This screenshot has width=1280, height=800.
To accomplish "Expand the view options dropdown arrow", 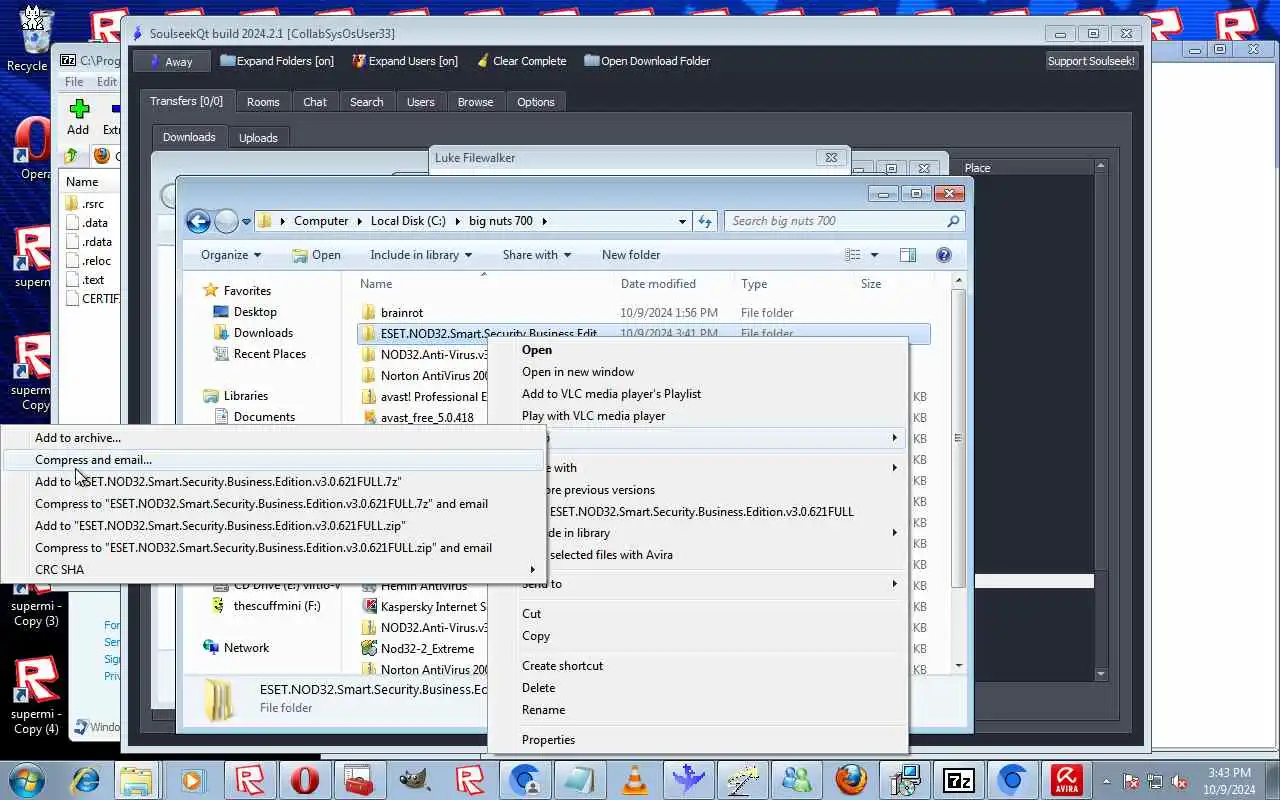I will pos(874,255).
